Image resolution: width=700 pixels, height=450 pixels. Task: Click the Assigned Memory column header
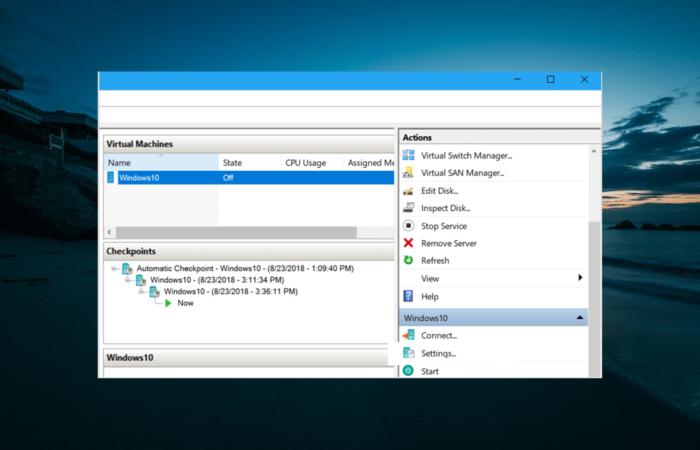click(369, 162)
